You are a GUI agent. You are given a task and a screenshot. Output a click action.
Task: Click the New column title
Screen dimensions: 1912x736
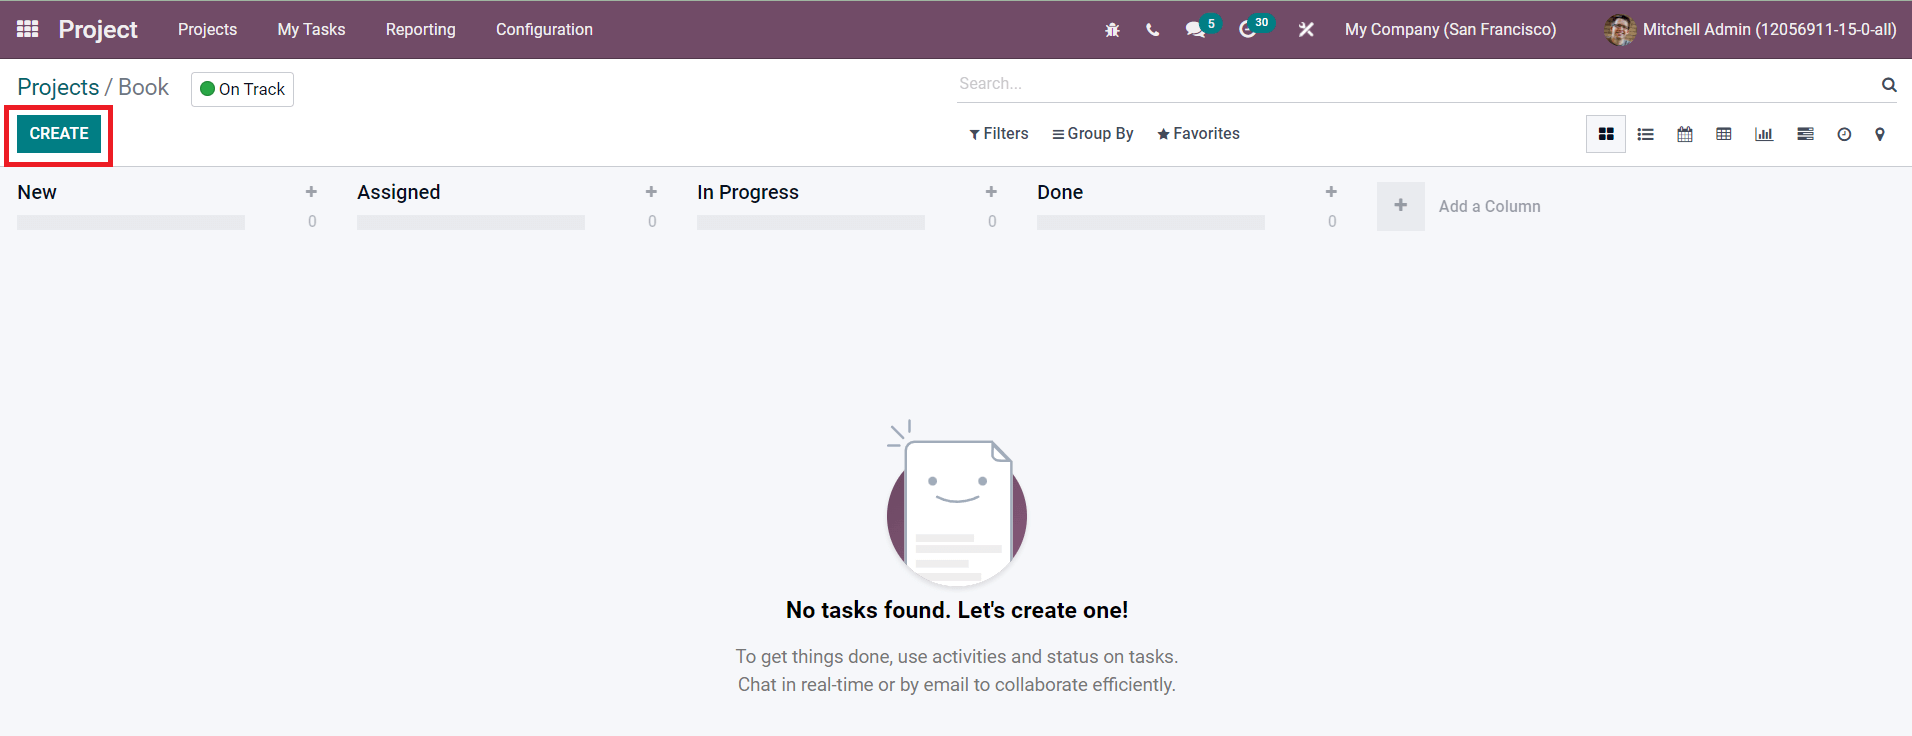point(37,192)
